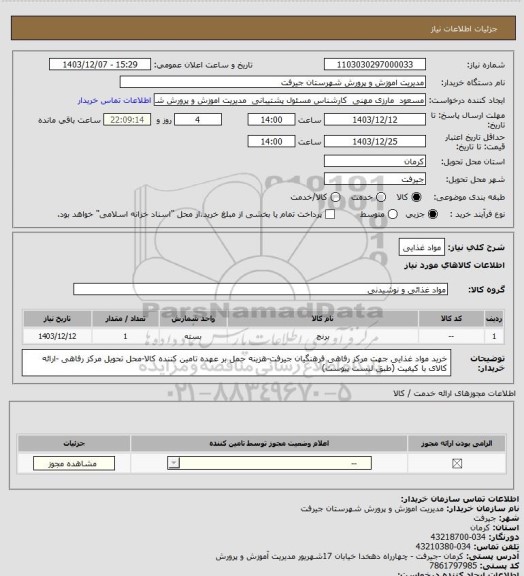Viewport: 524px width, 576px height.
Task: Click the response deadline date 1403/12/12 field
Action: pos(375,120)
